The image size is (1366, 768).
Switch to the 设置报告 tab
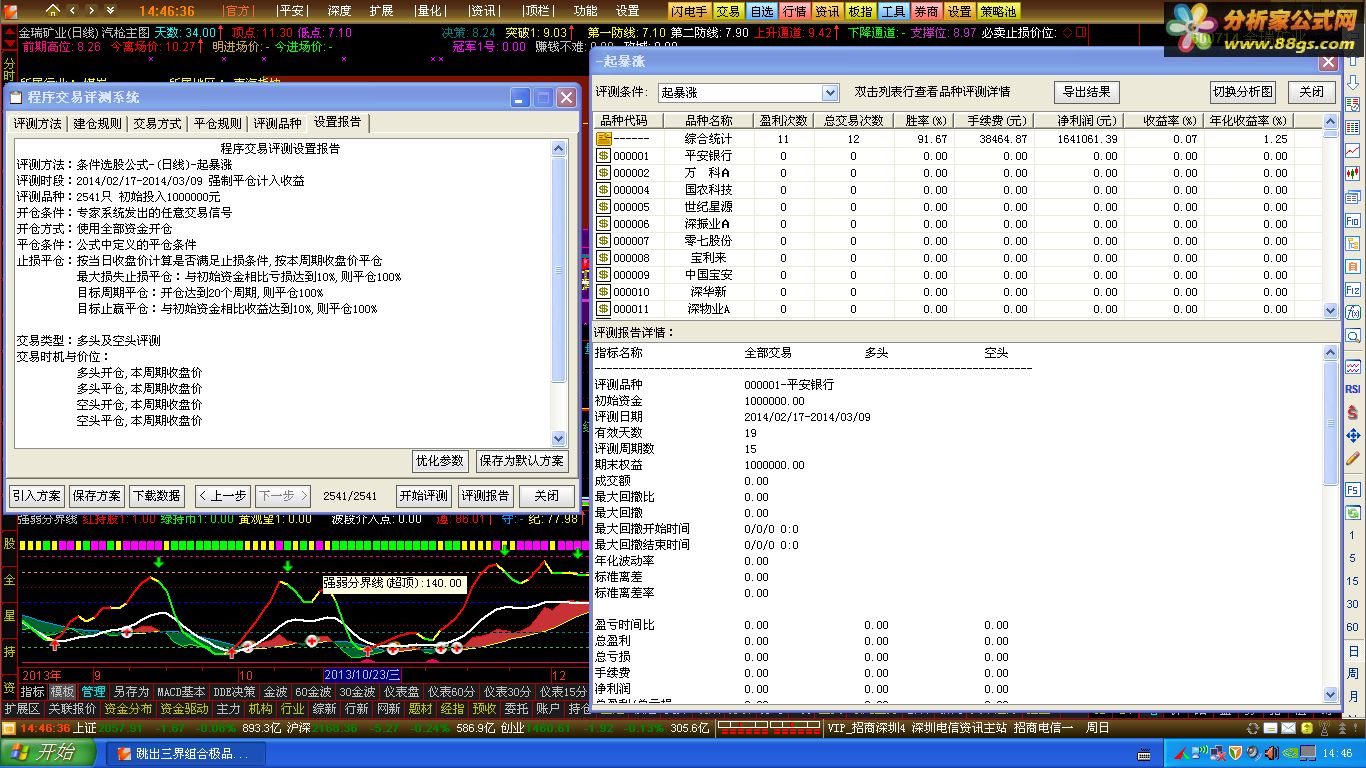tap(338, 122)
